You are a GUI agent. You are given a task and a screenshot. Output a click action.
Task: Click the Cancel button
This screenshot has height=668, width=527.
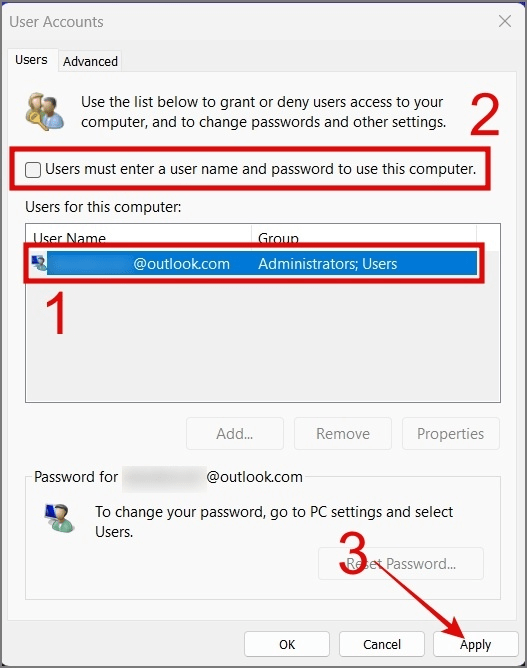coord(382,644)
